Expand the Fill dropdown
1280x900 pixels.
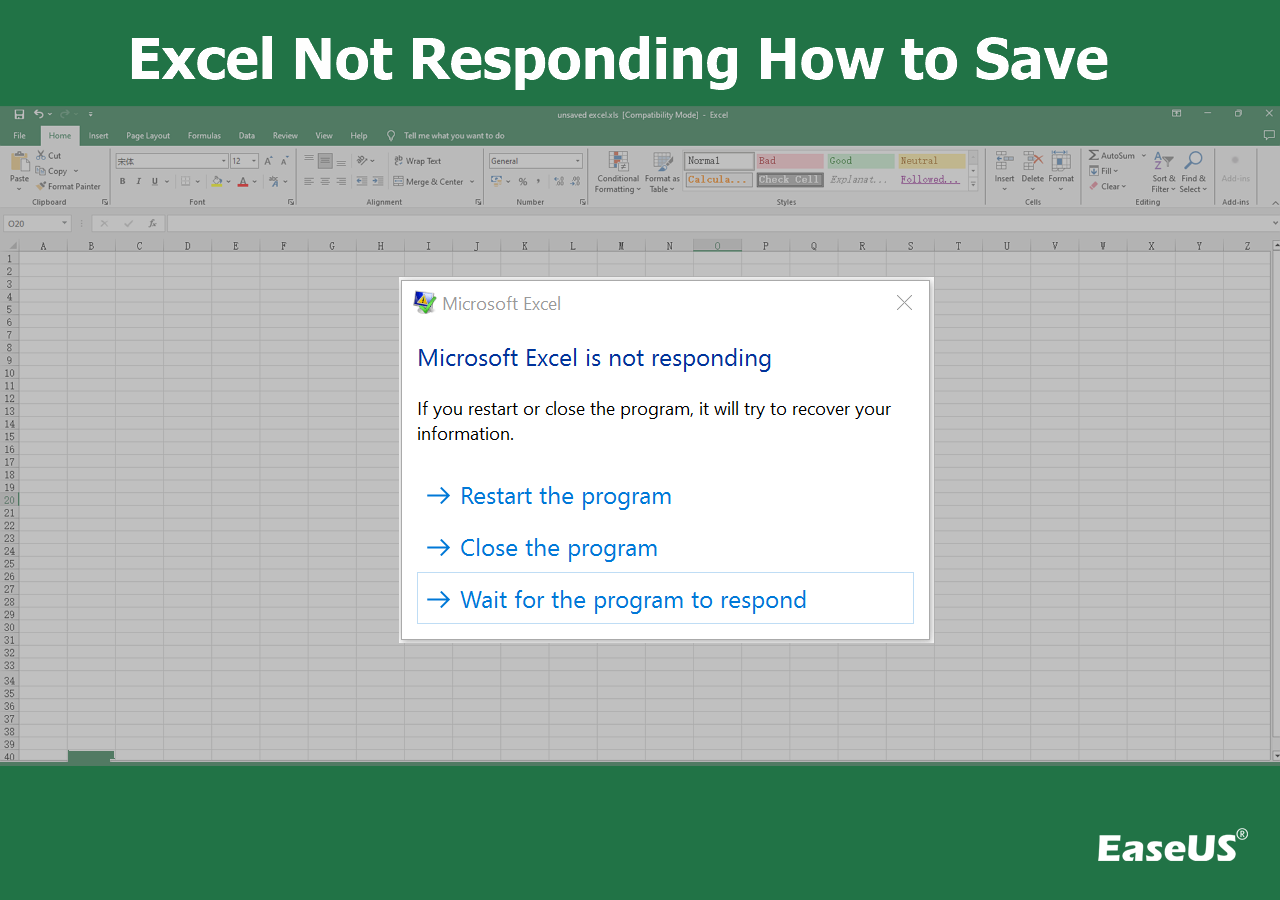pos(1116,171)
